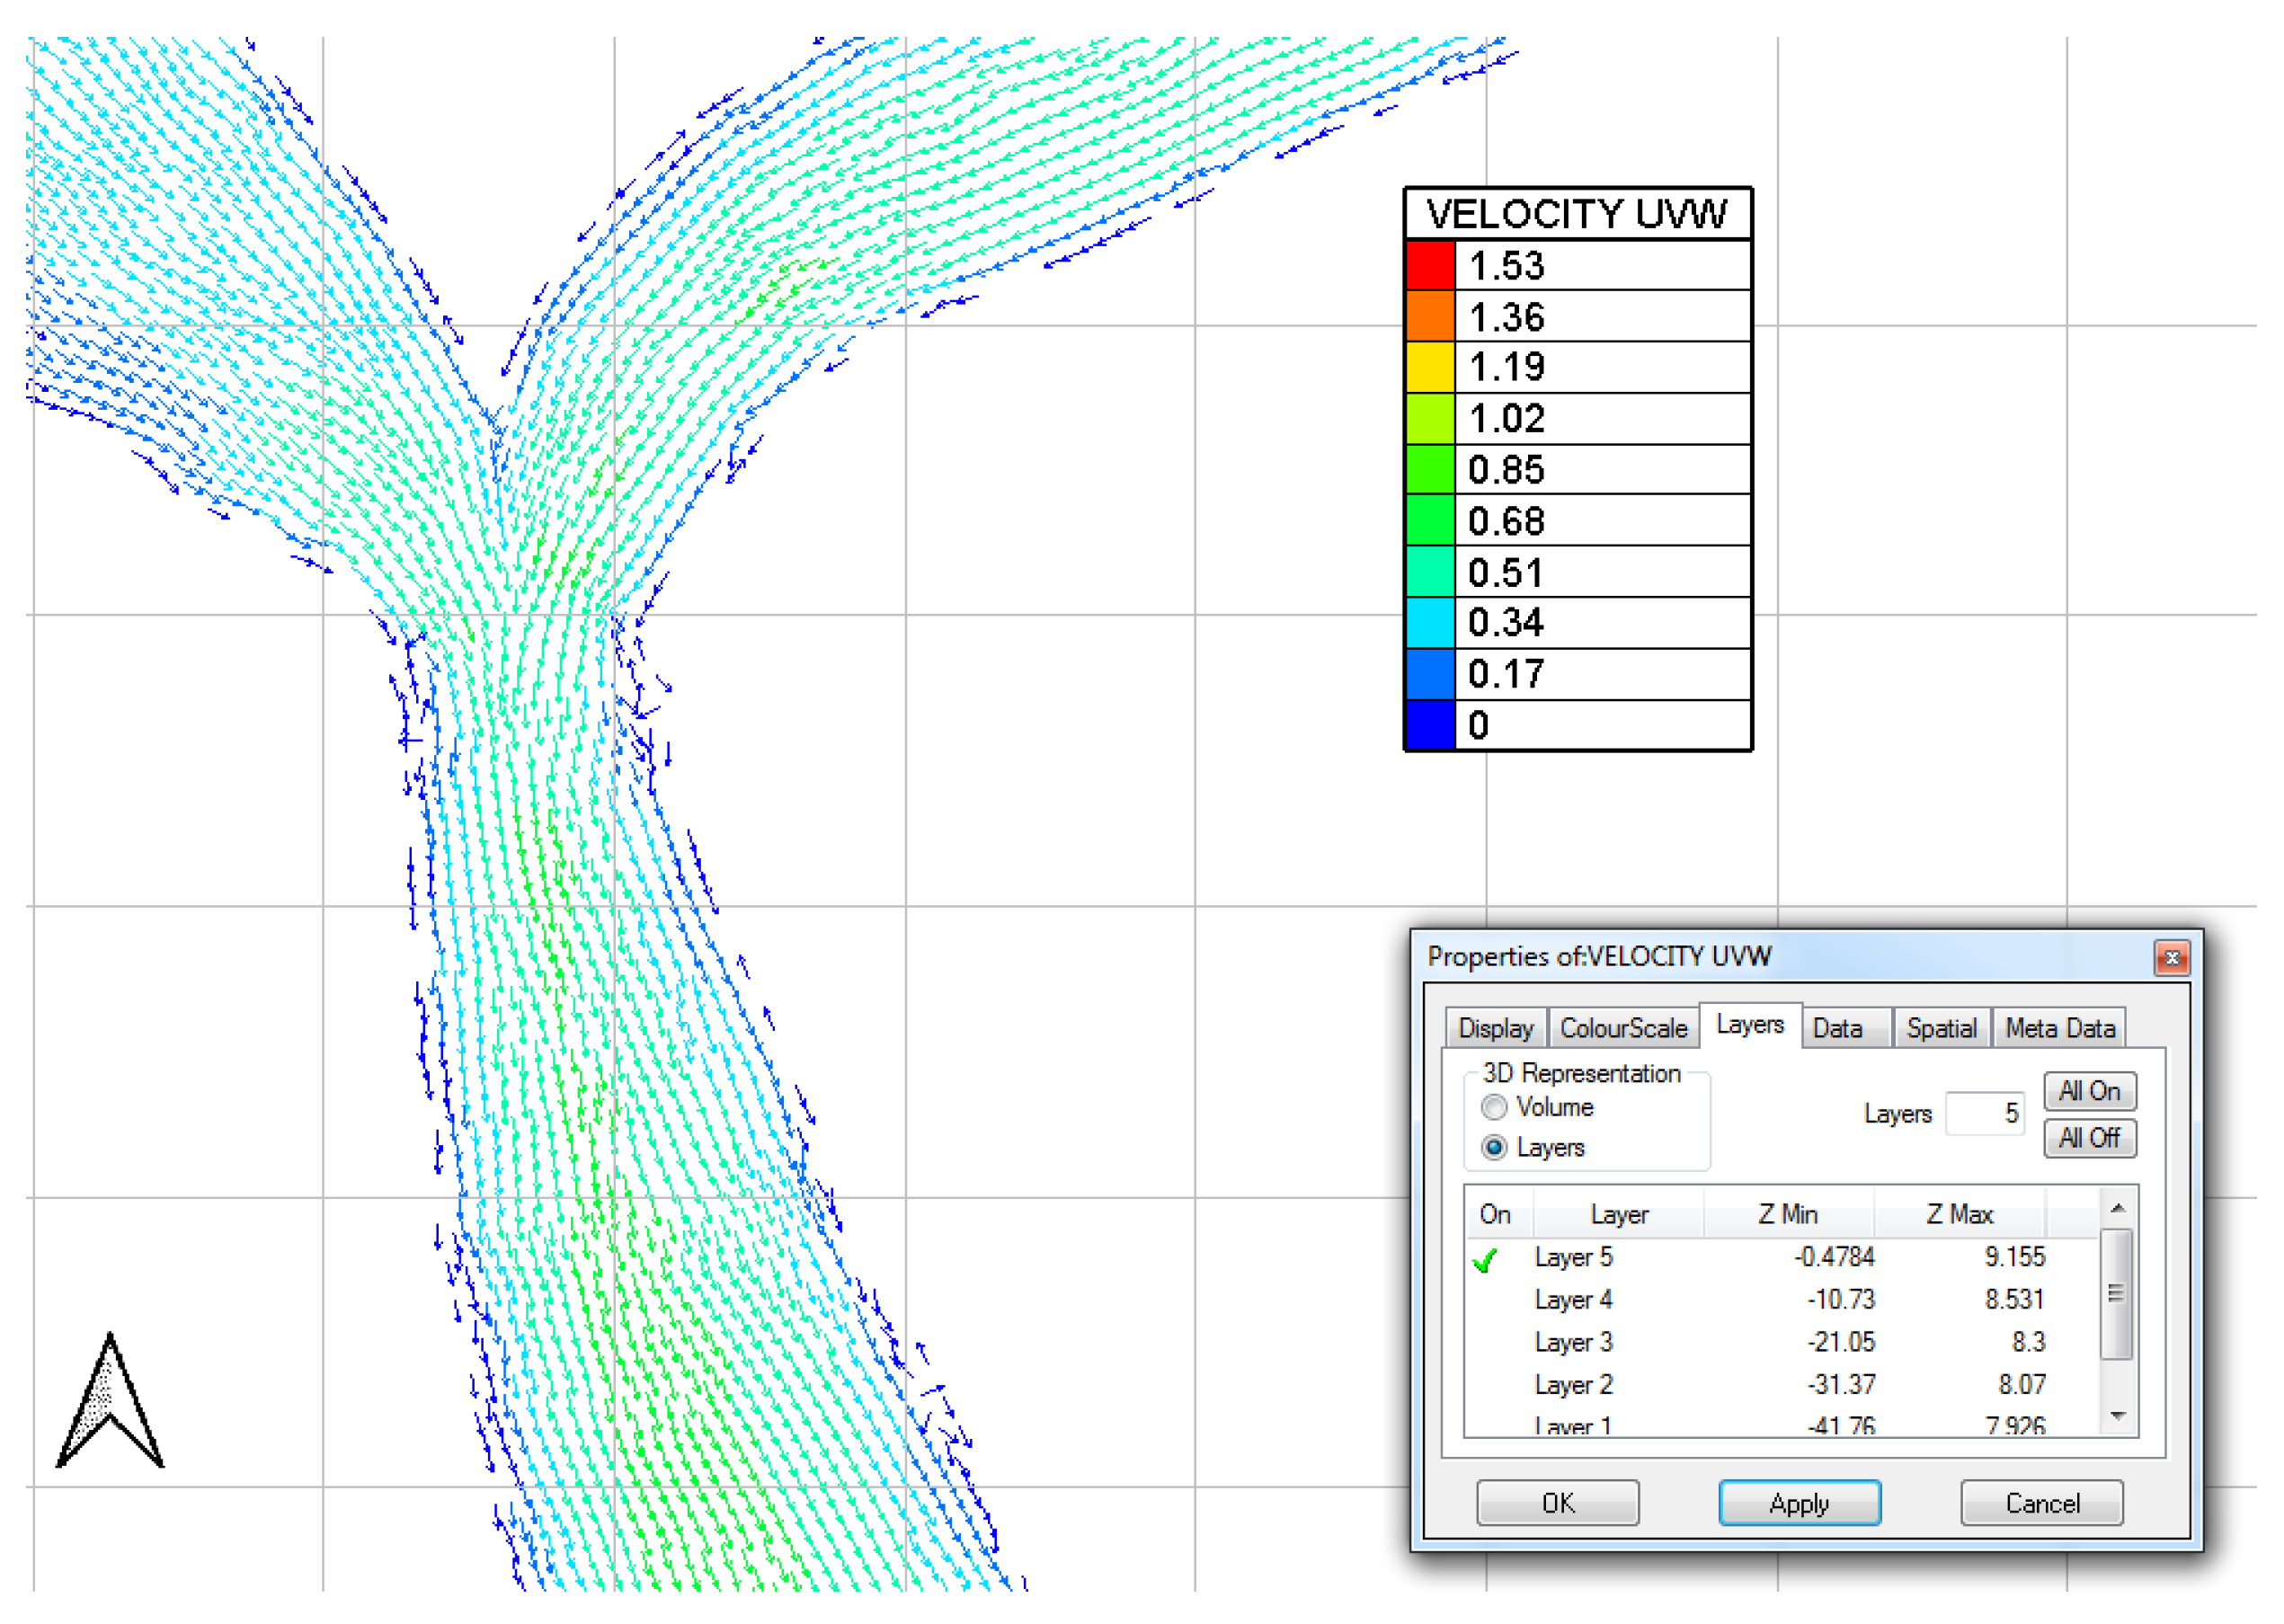This screenshot has height=1624, width=2284.
Task: Go to the Meta Data tab
Action: 2059,1029
